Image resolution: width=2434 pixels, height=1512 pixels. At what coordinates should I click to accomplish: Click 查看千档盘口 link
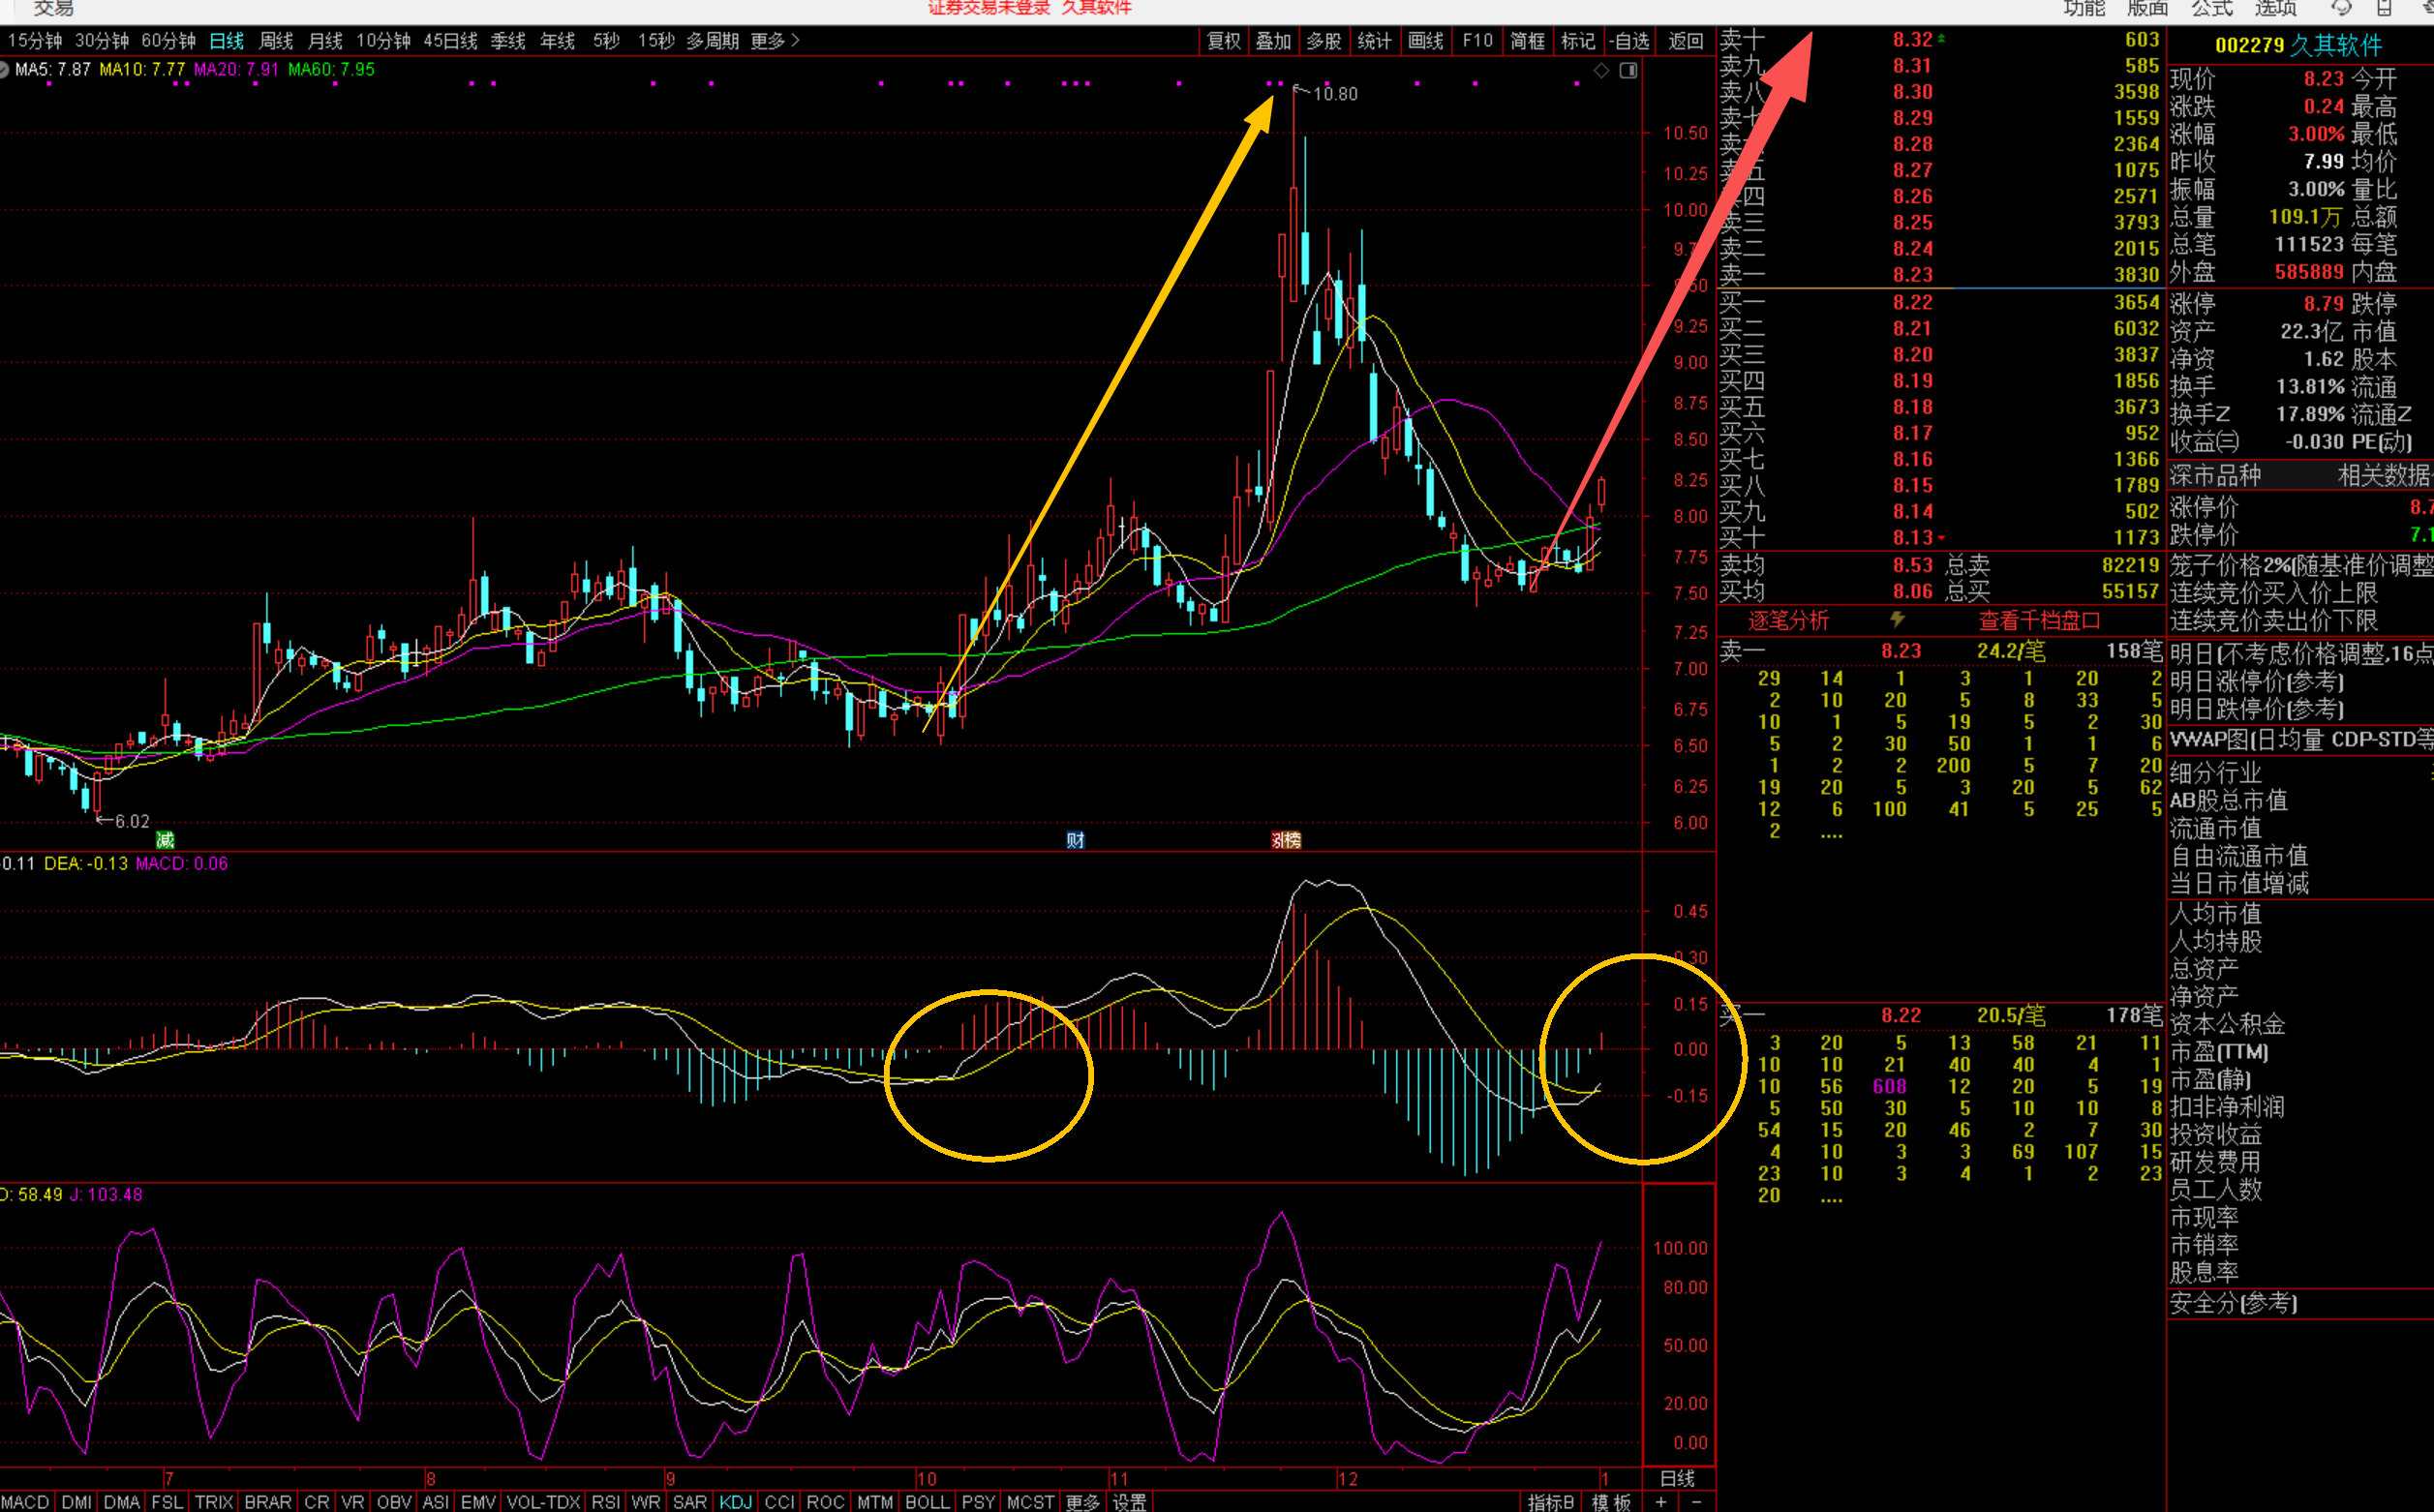point(2039,621)
